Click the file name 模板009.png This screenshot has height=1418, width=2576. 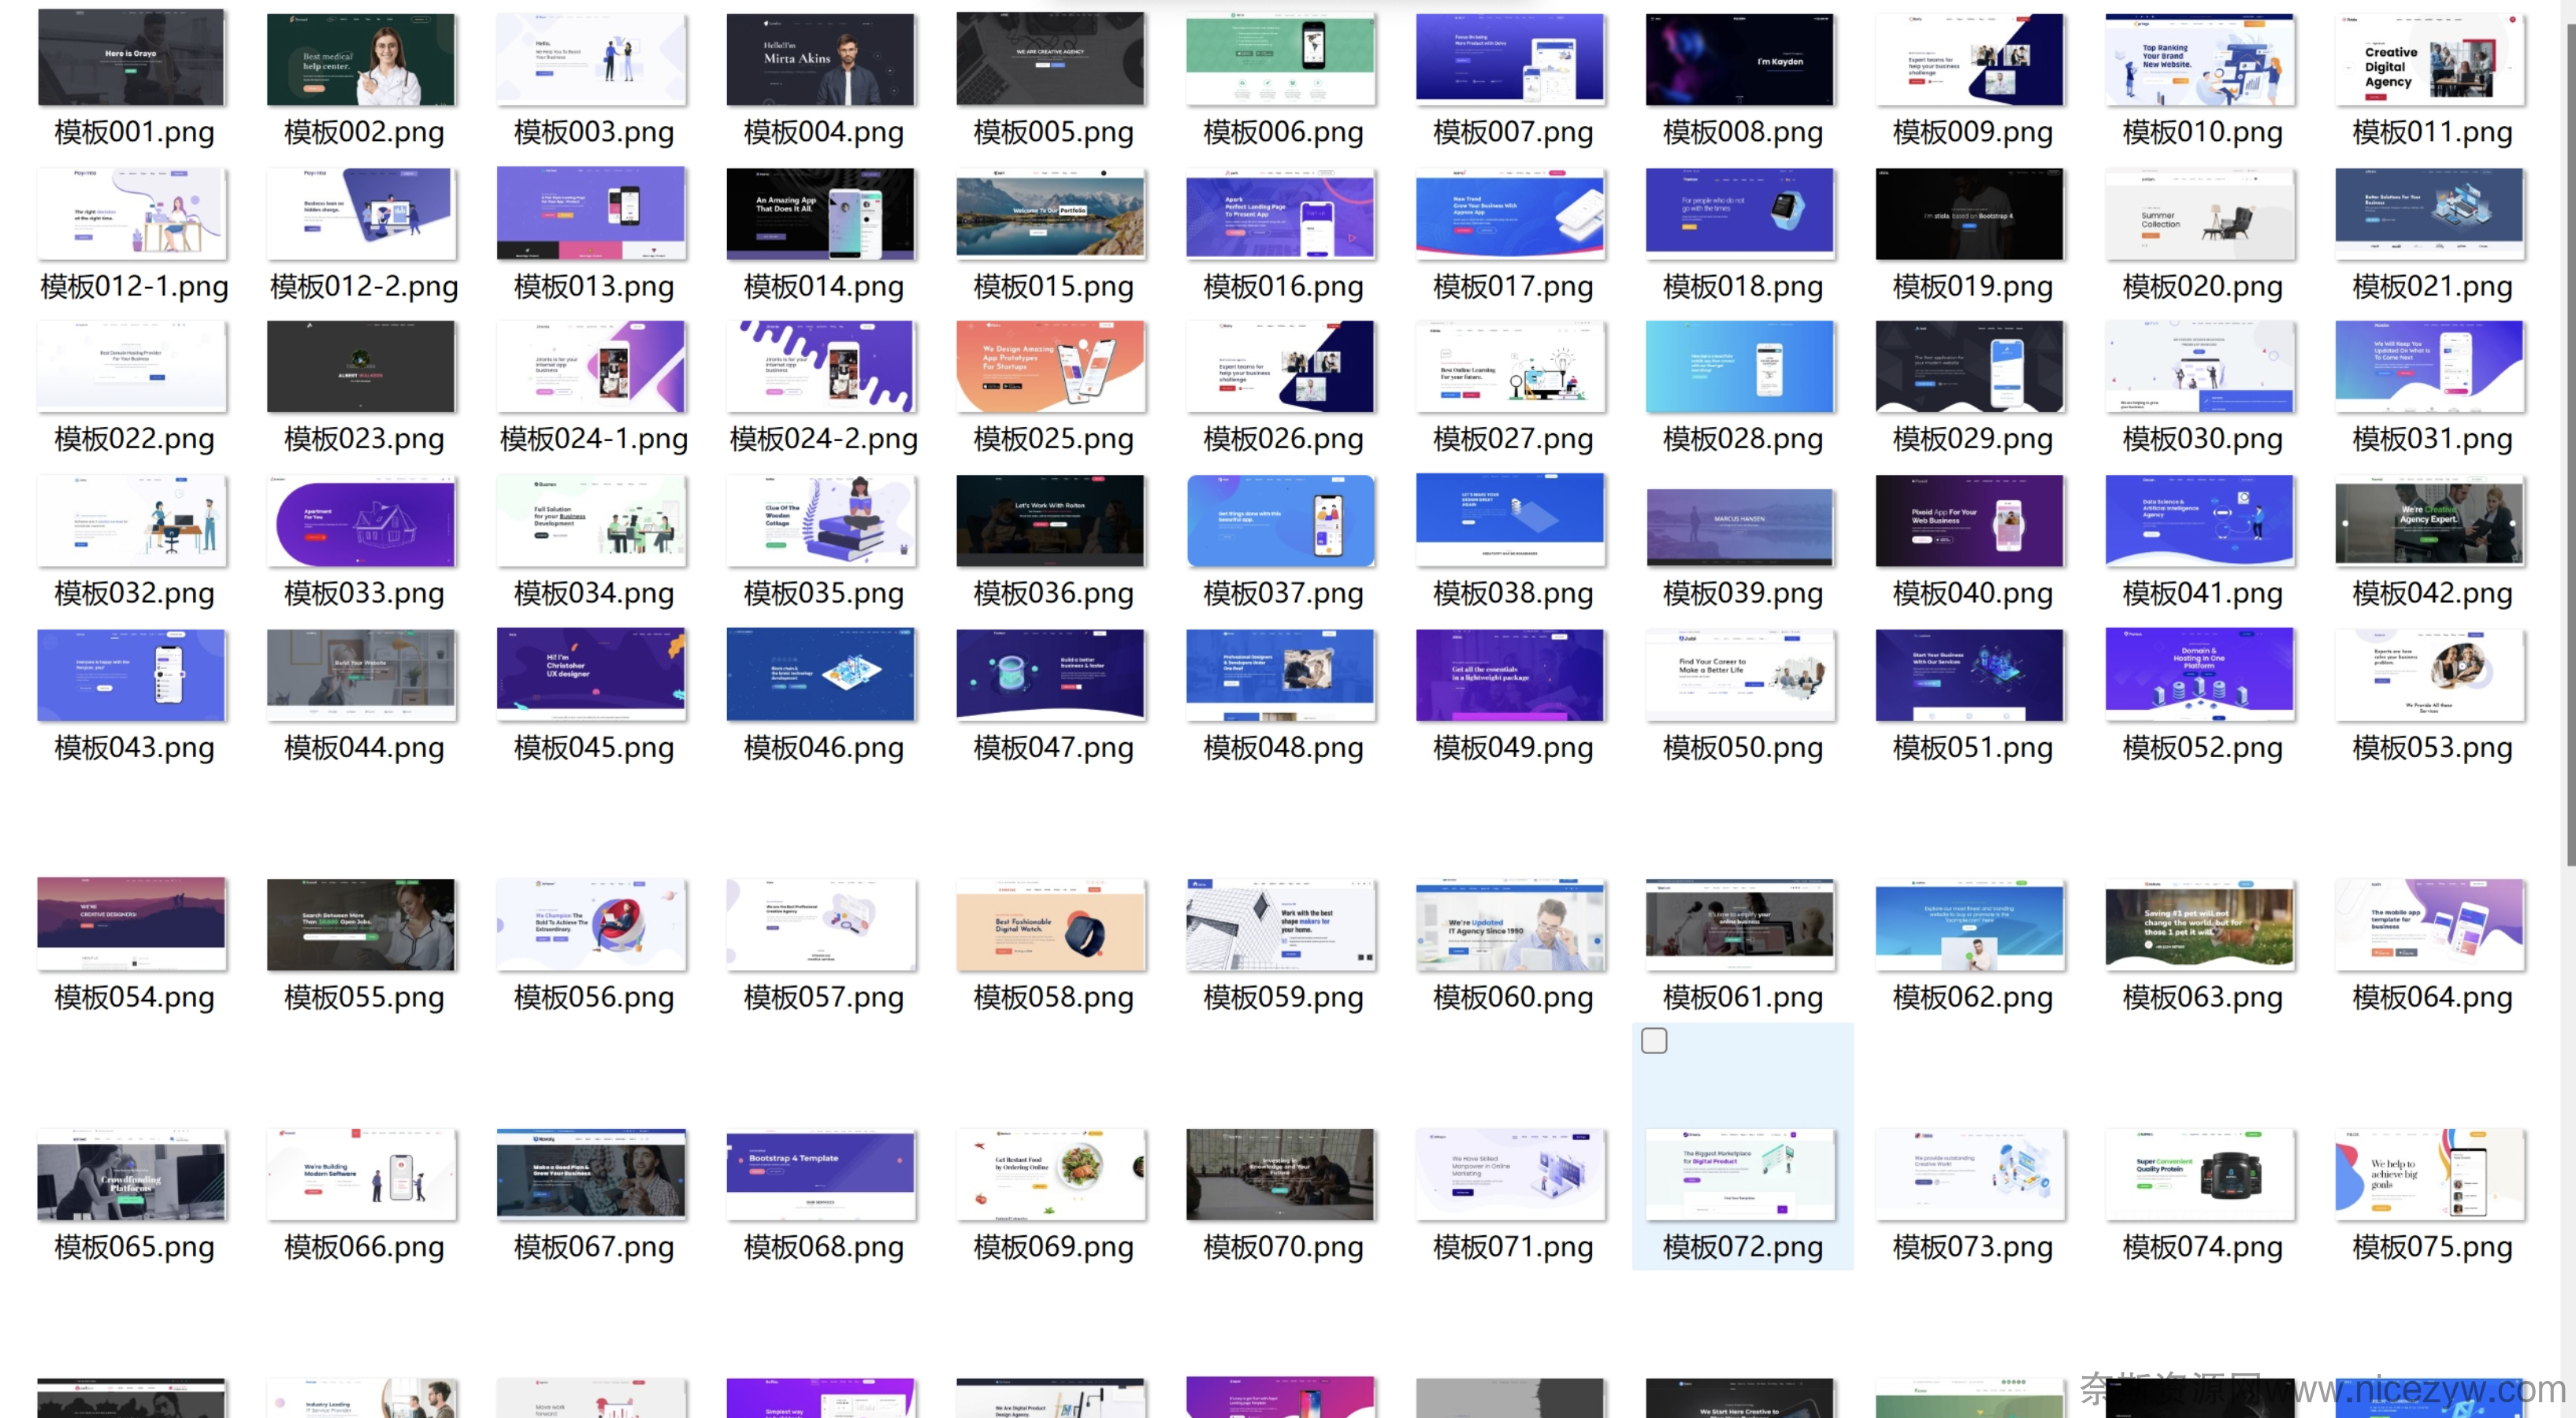coord(1972,132)
